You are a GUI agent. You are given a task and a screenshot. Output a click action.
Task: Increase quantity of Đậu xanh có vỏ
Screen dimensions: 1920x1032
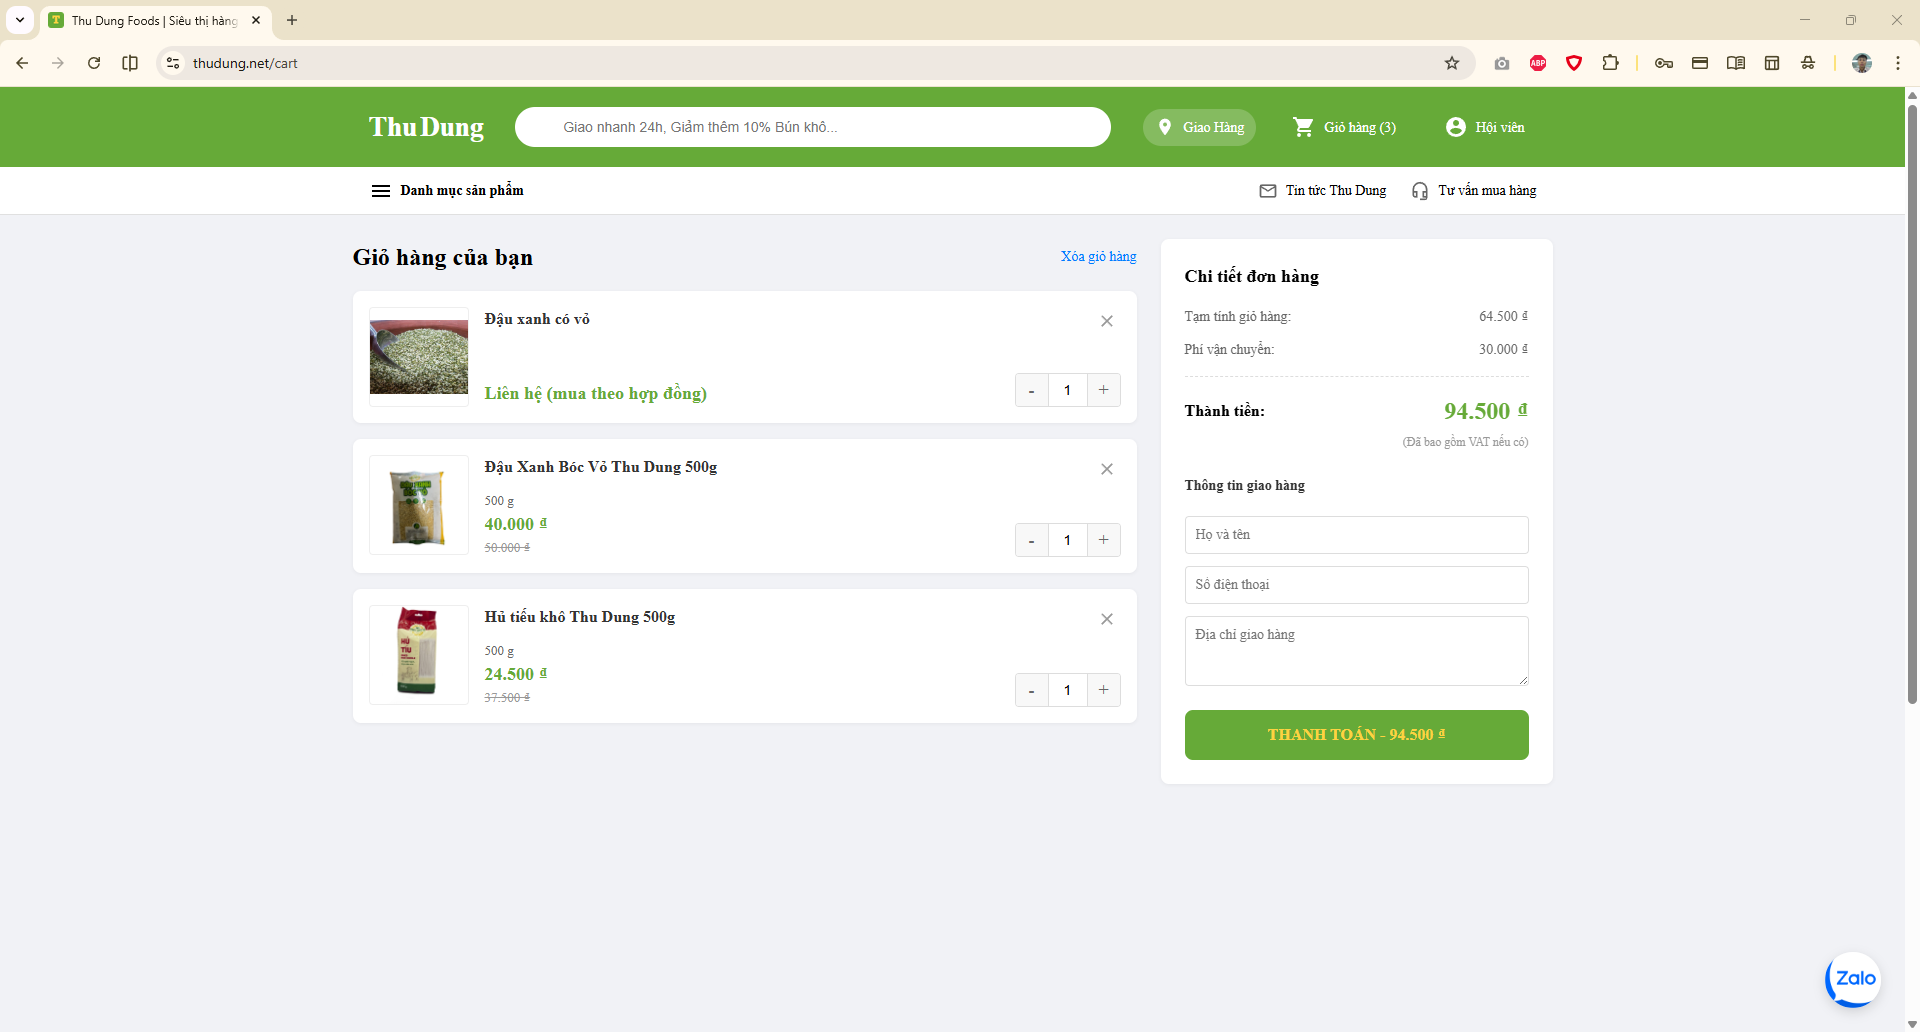coord(1103,390)
